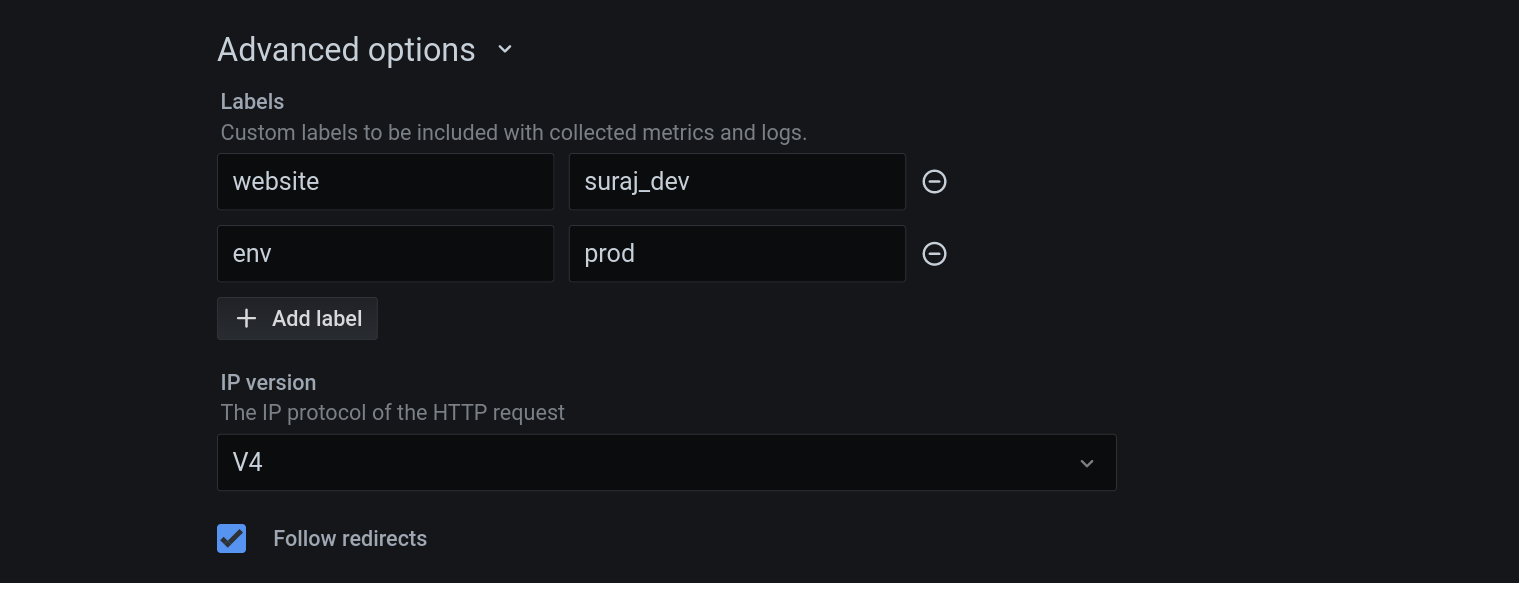
Task: Click the IP version dropdown chevron arrow
Action: tap(1087, 463)
